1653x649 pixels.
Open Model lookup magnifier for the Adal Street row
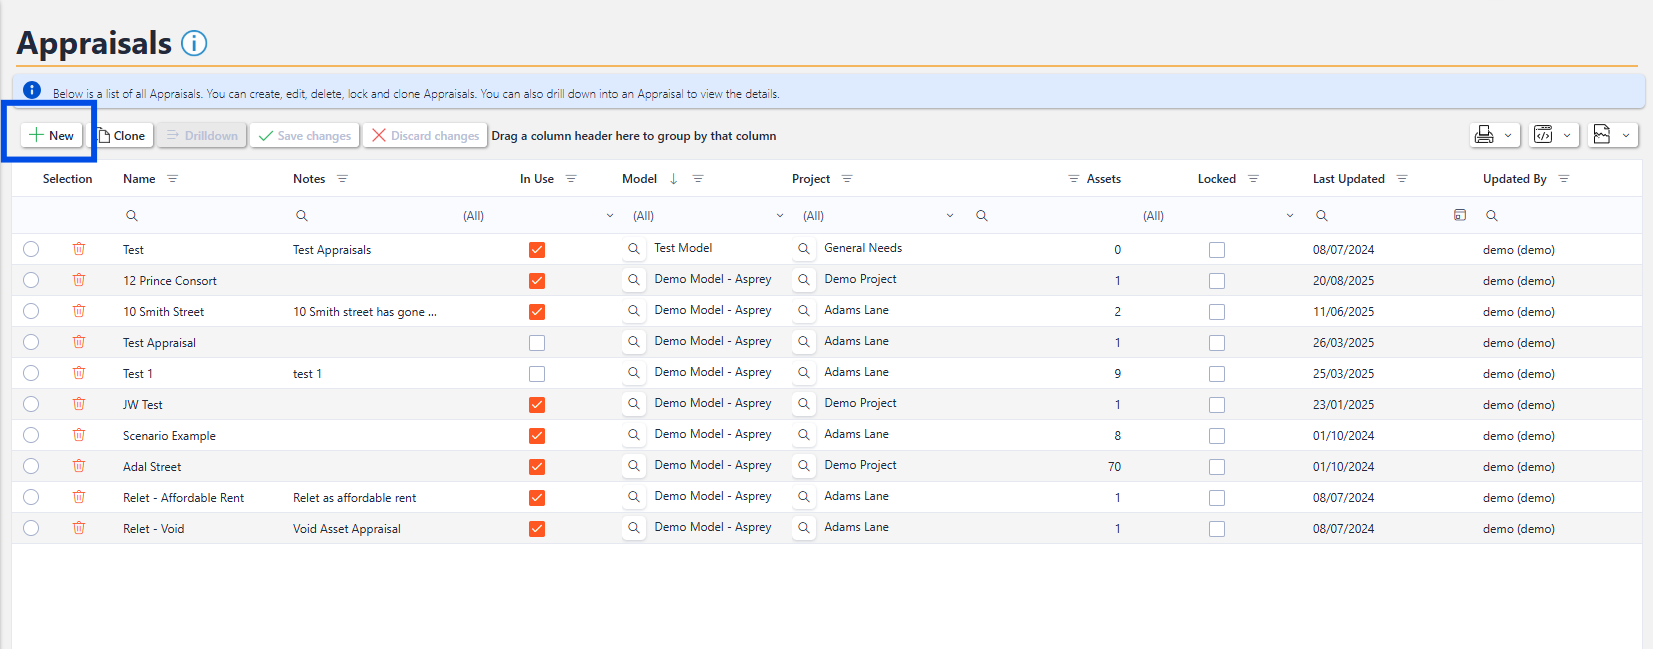pyautogui.click(x=633, y=466)
